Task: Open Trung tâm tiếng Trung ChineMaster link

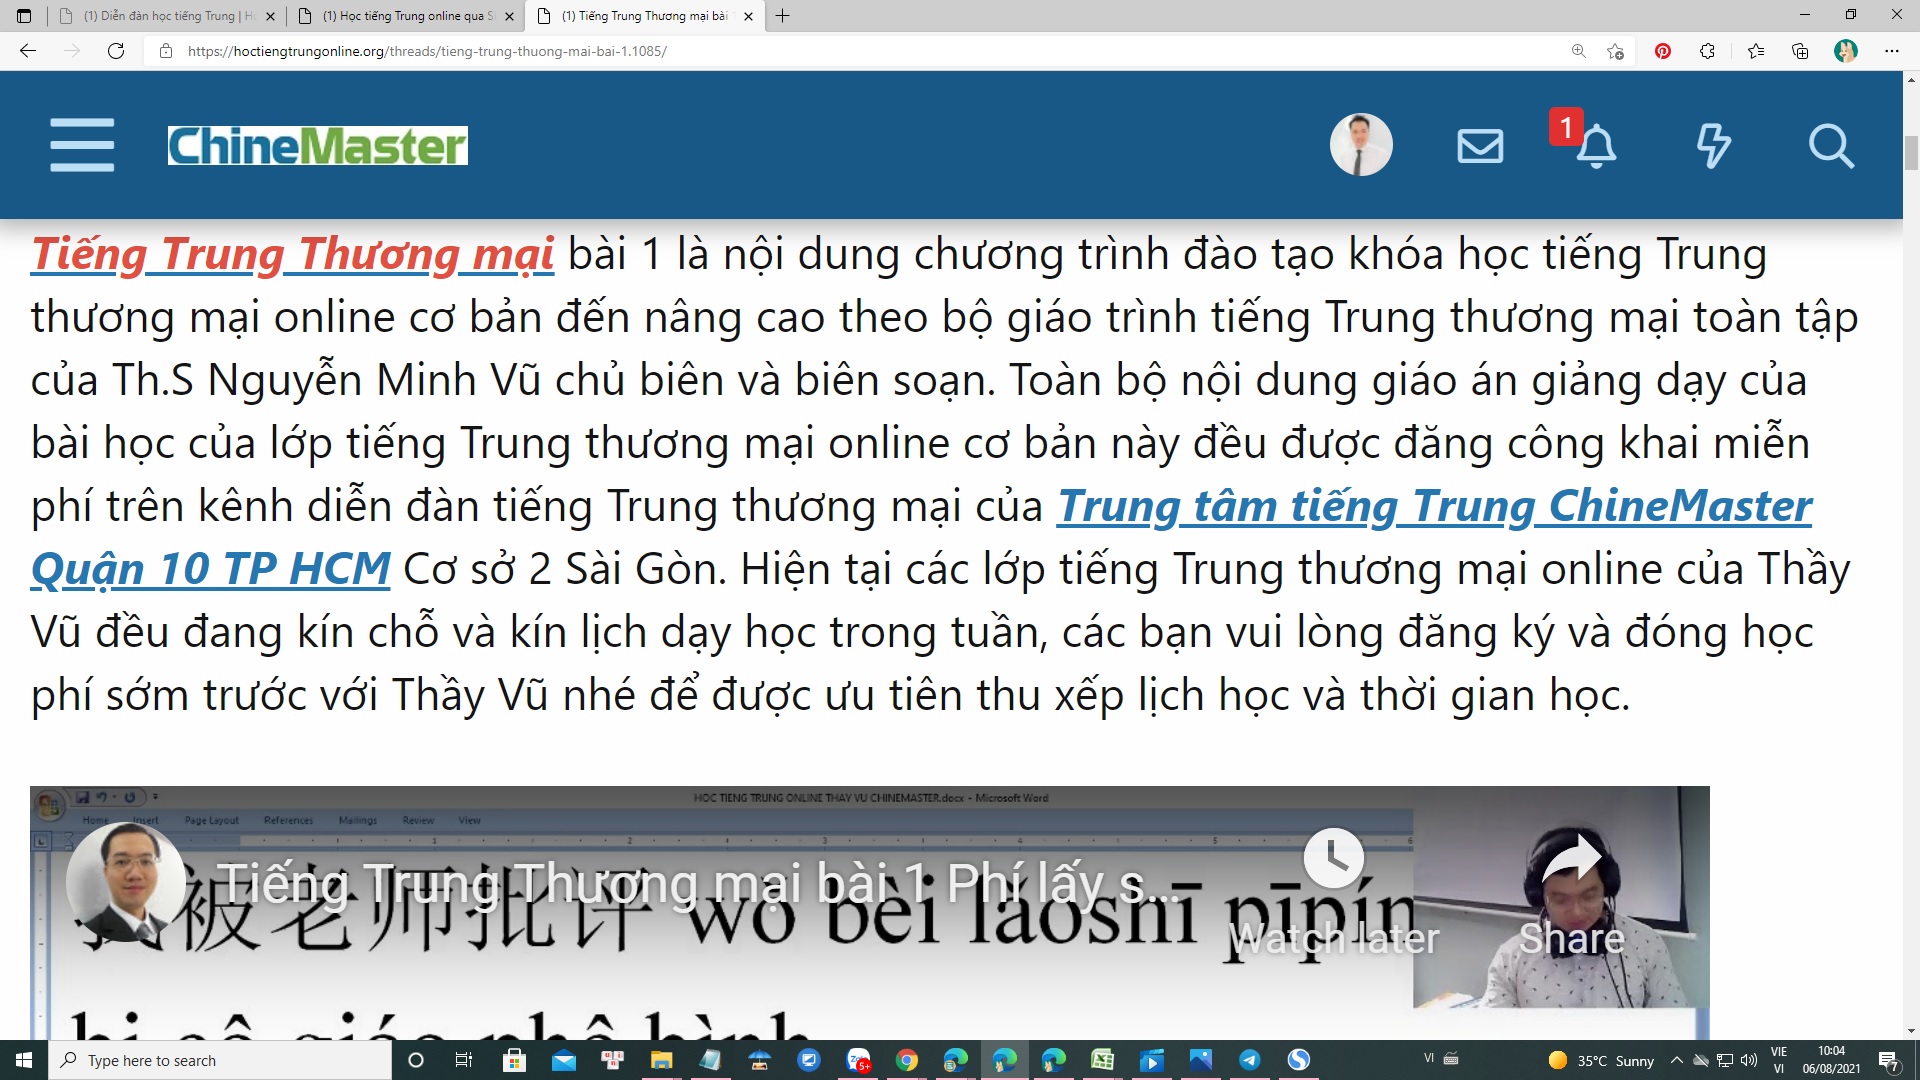Action: 1434,506
